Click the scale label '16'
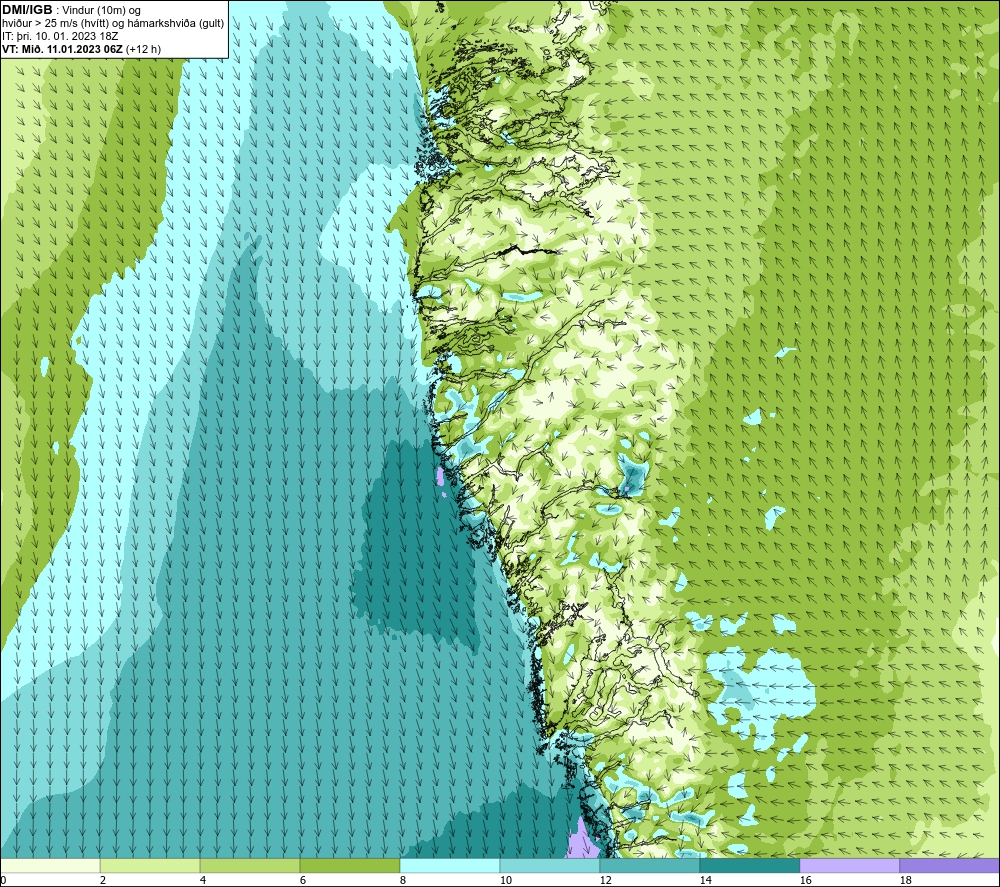 coord(805,881)
